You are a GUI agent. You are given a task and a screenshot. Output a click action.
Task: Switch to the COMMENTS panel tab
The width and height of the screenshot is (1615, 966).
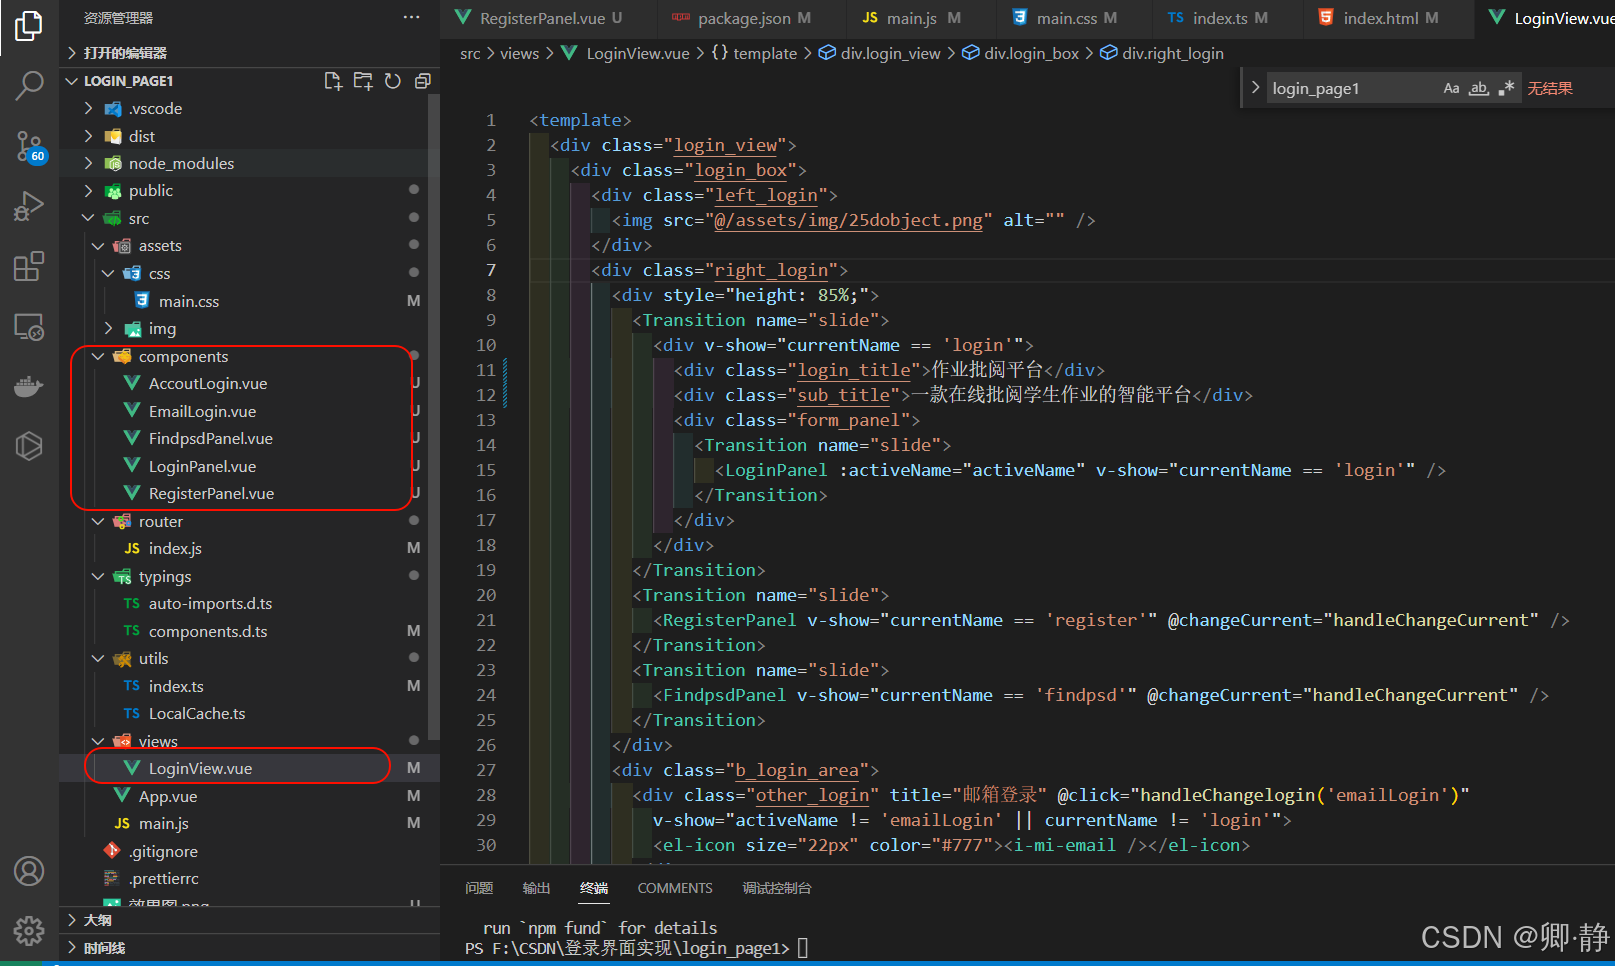(675, 888)
